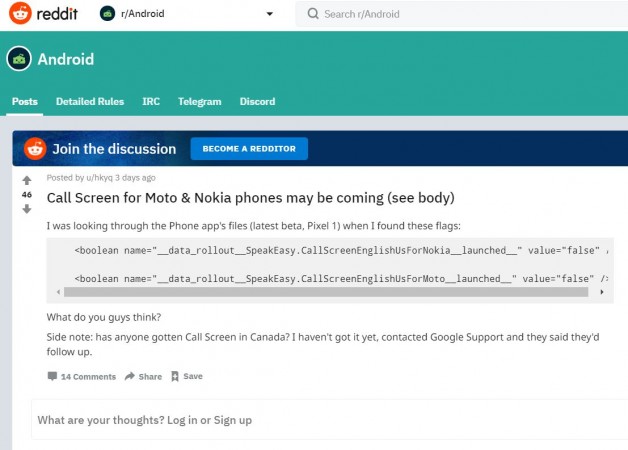This screenshot has height=450, width=628.
Task: Open the Android subreddit title link
Action: click(x=66, y=59)
